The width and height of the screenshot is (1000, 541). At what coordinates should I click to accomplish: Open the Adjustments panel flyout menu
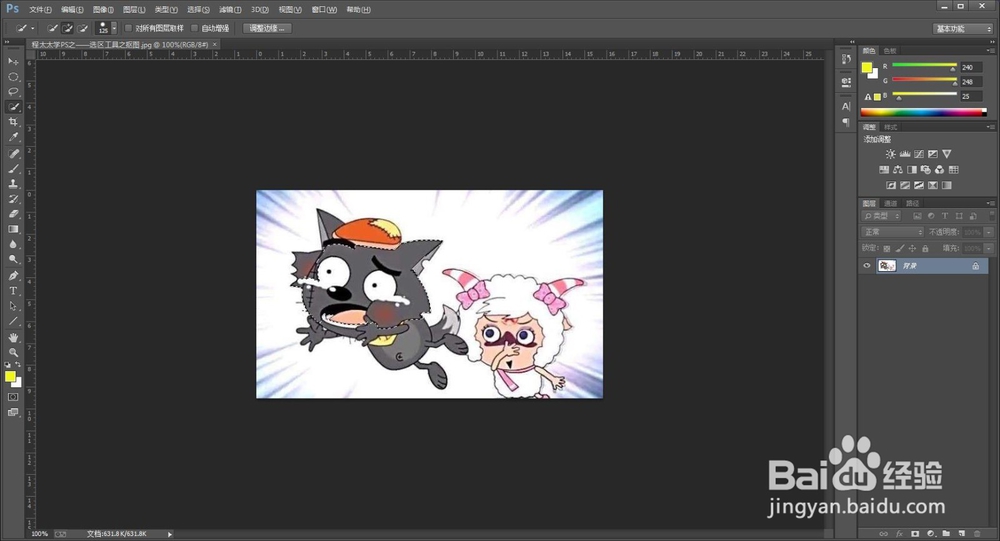tap(990, 127)
